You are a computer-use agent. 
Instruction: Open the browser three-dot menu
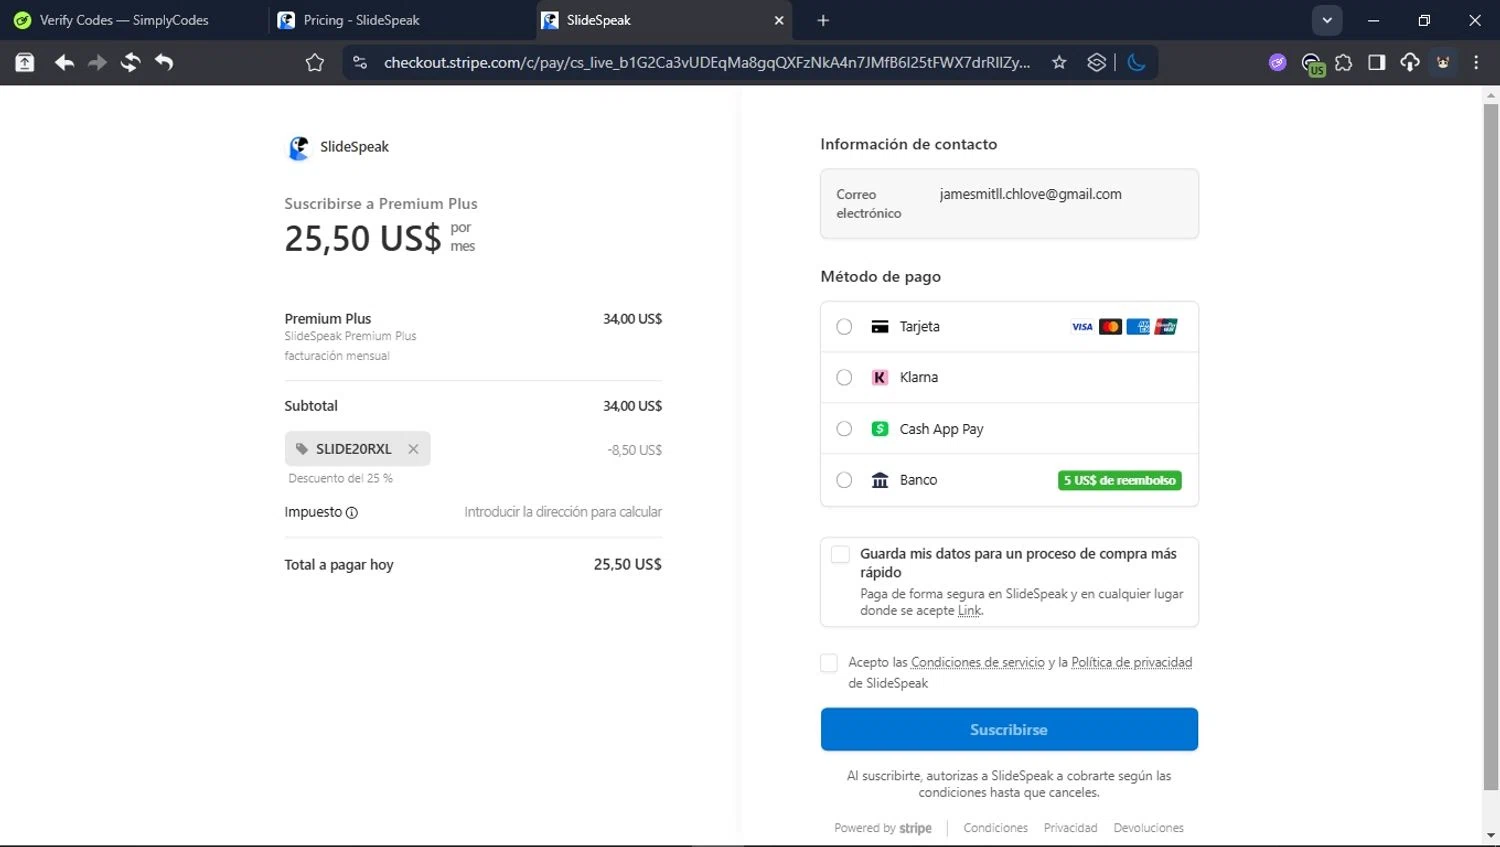click(1476, 62)
